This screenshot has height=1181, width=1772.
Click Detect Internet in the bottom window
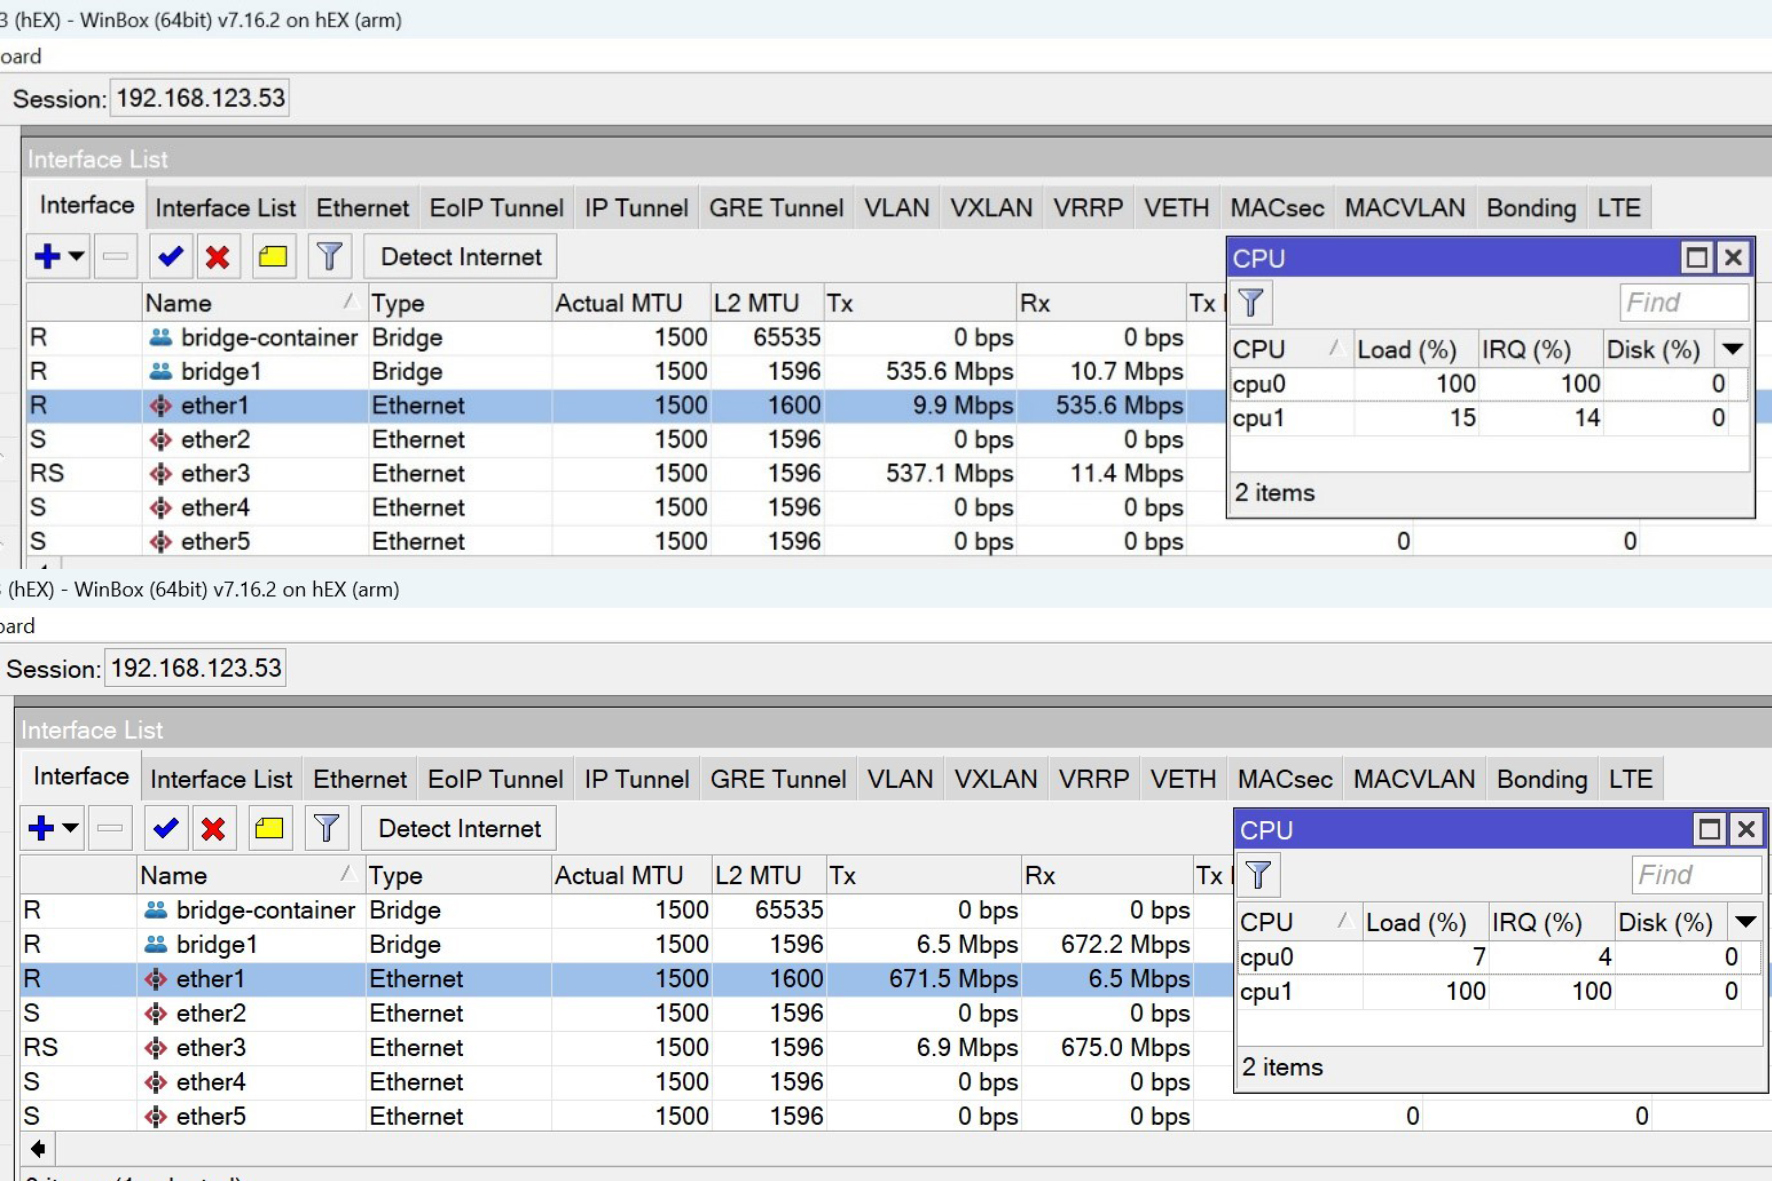tap(459, 828)
